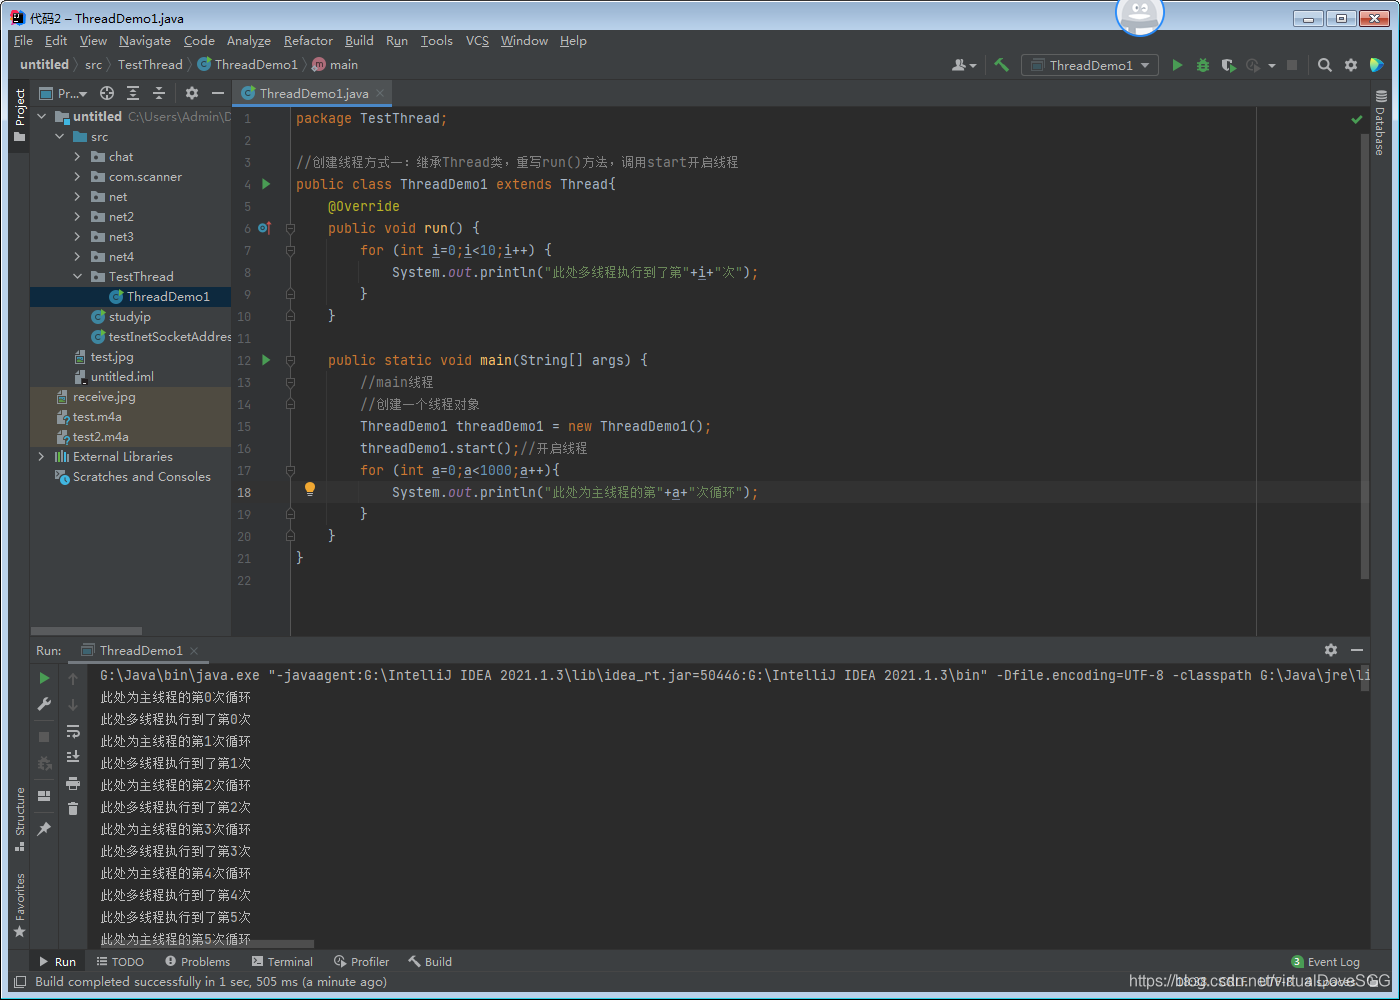Toggle the Favorites tool window stripe
Viewport: 1400px width, 1000px height.
coord(19,905)
